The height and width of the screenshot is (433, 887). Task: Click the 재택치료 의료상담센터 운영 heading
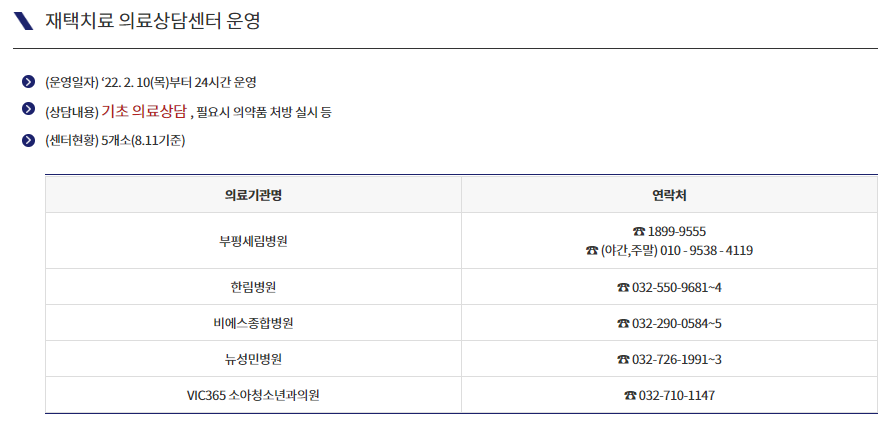153,21
